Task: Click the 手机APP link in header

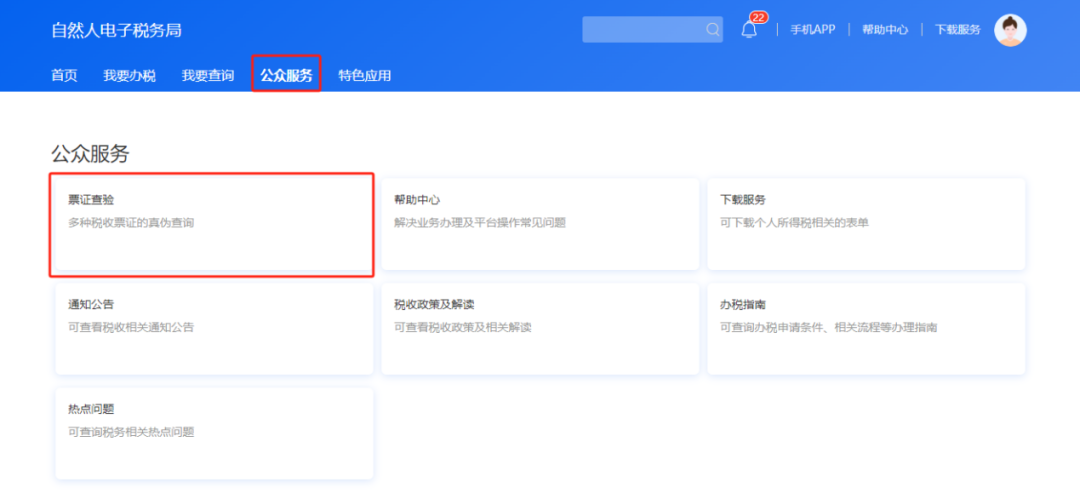Action: point(813,30)
